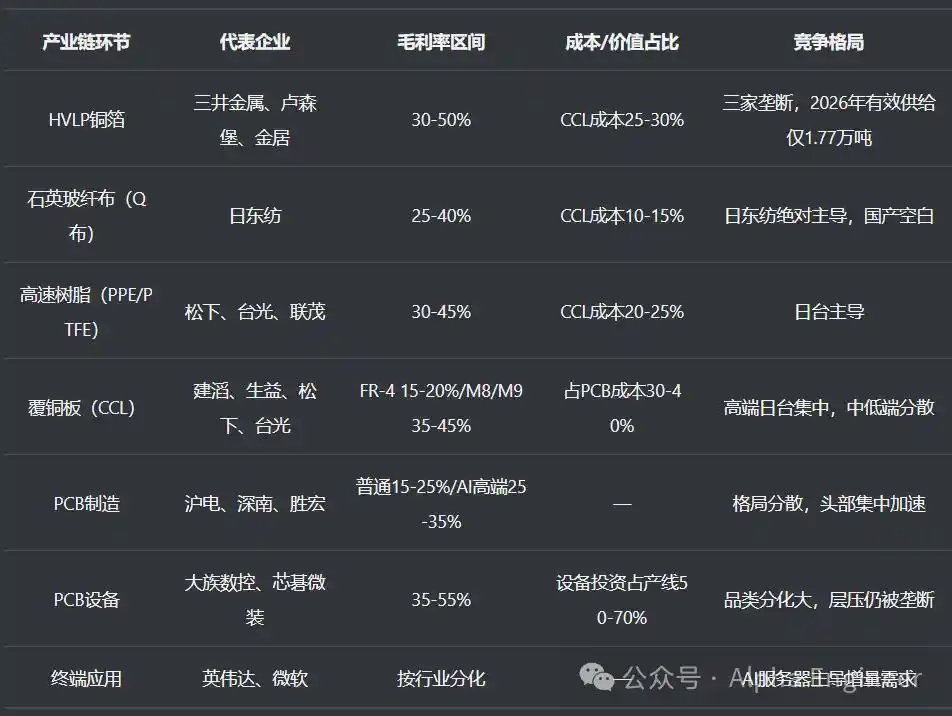
Task: Select the 日东纺 company cell
Action: pos(255,216)
